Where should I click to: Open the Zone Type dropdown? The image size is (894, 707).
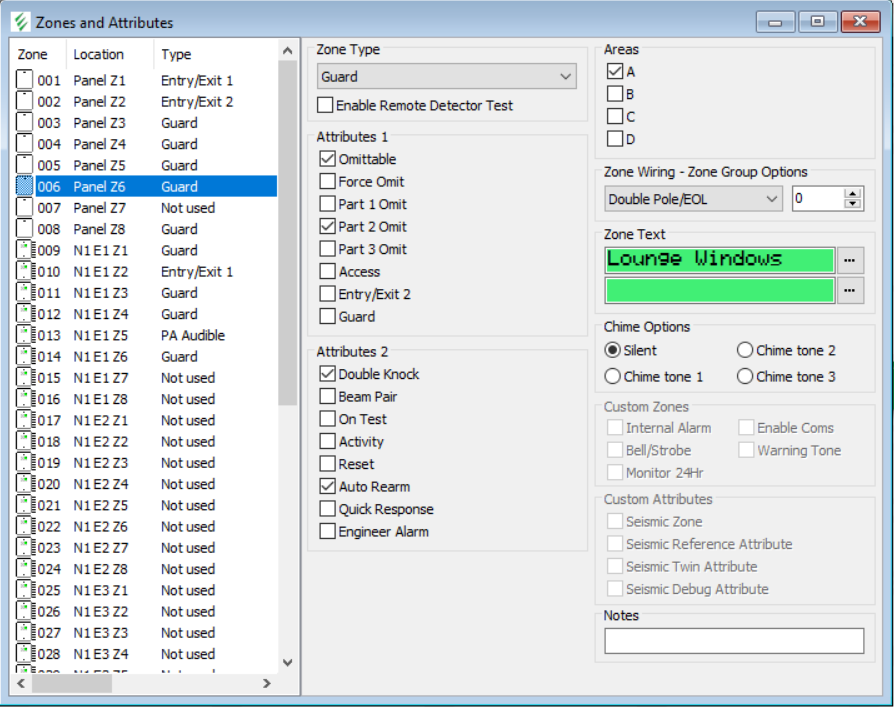pyautogui.click(x=566, y=77)
